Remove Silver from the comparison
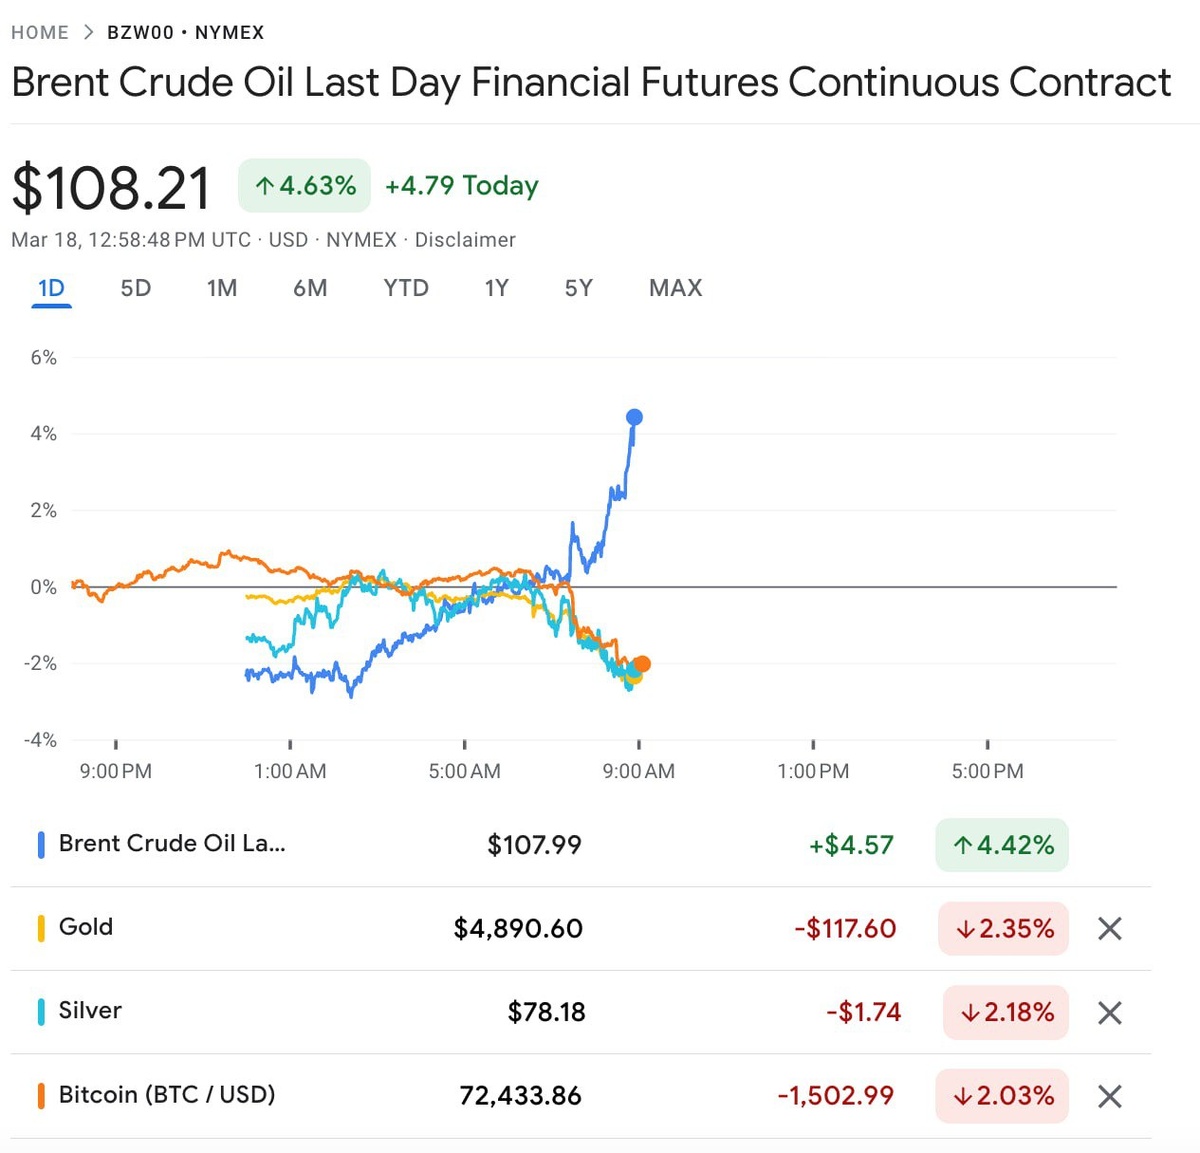The height and width of the screenshot is (1153, 1200). pos(1109,1013)
